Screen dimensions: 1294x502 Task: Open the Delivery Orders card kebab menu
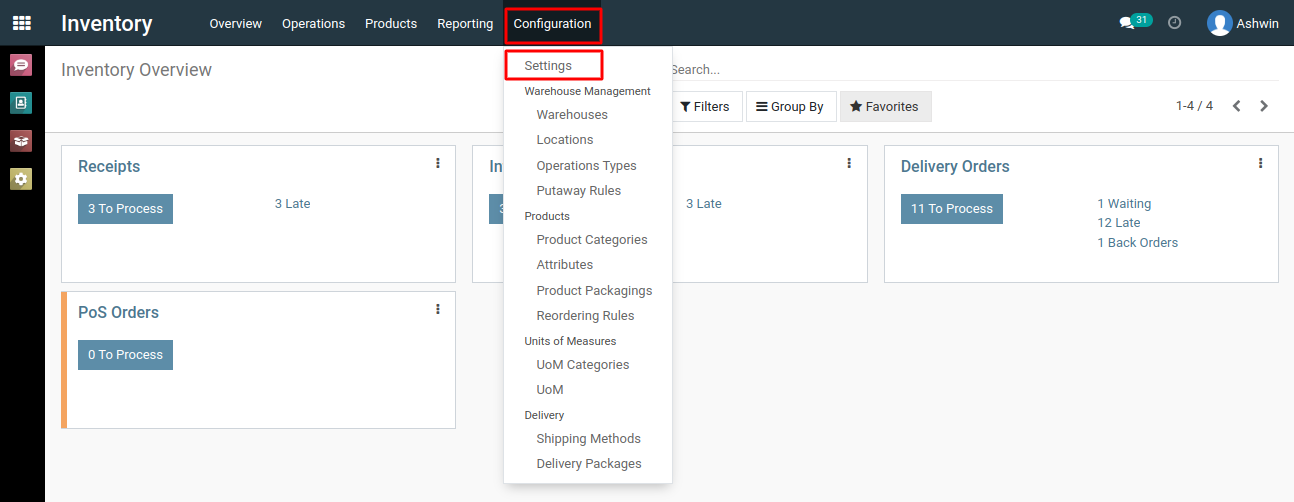(1261, 163)
